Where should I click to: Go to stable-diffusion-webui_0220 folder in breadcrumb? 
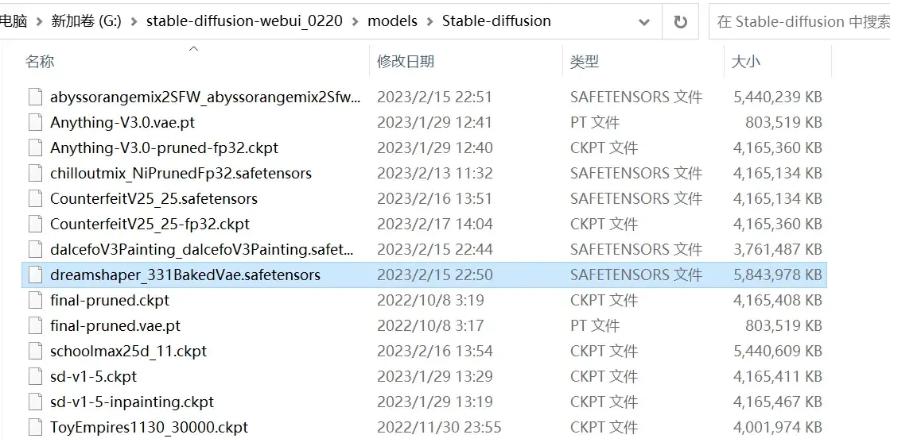click(244, 21)
